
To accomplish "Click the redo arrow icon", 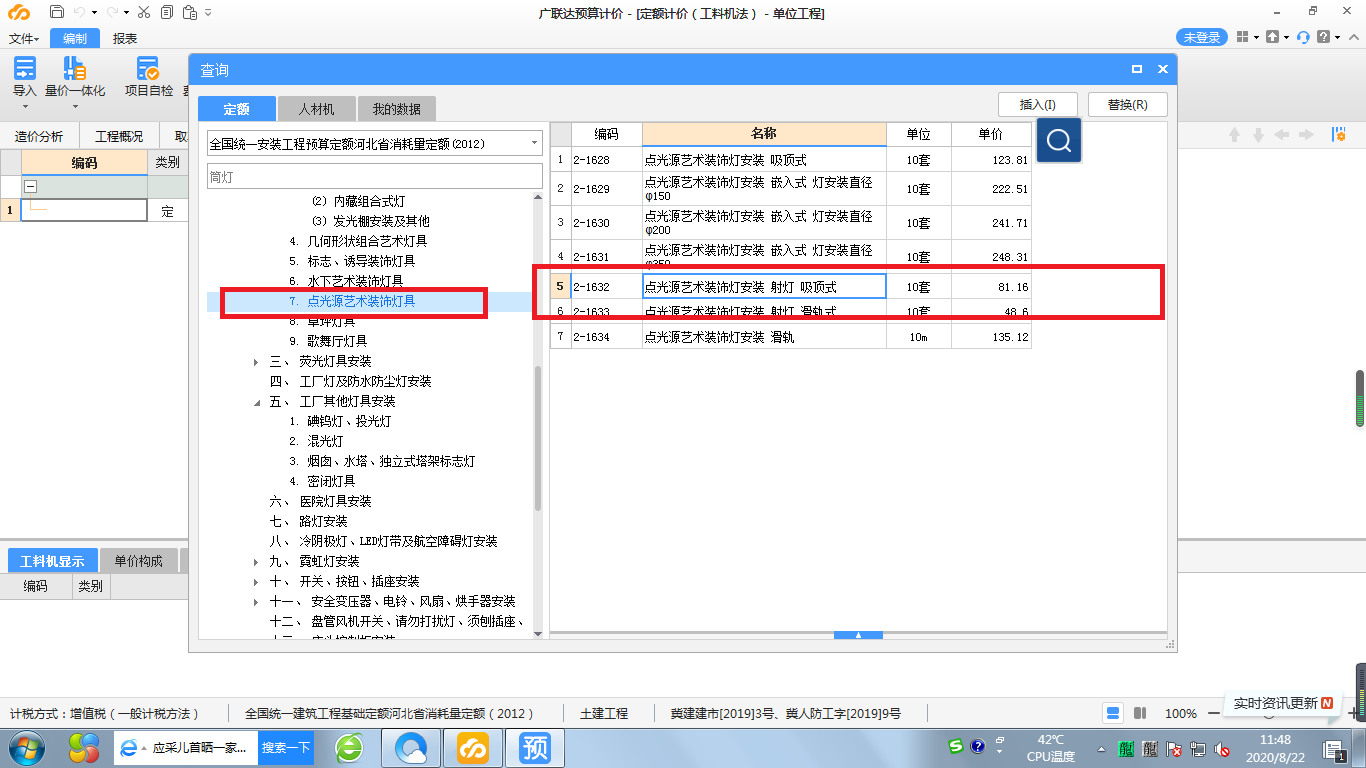I will [113, 13].
